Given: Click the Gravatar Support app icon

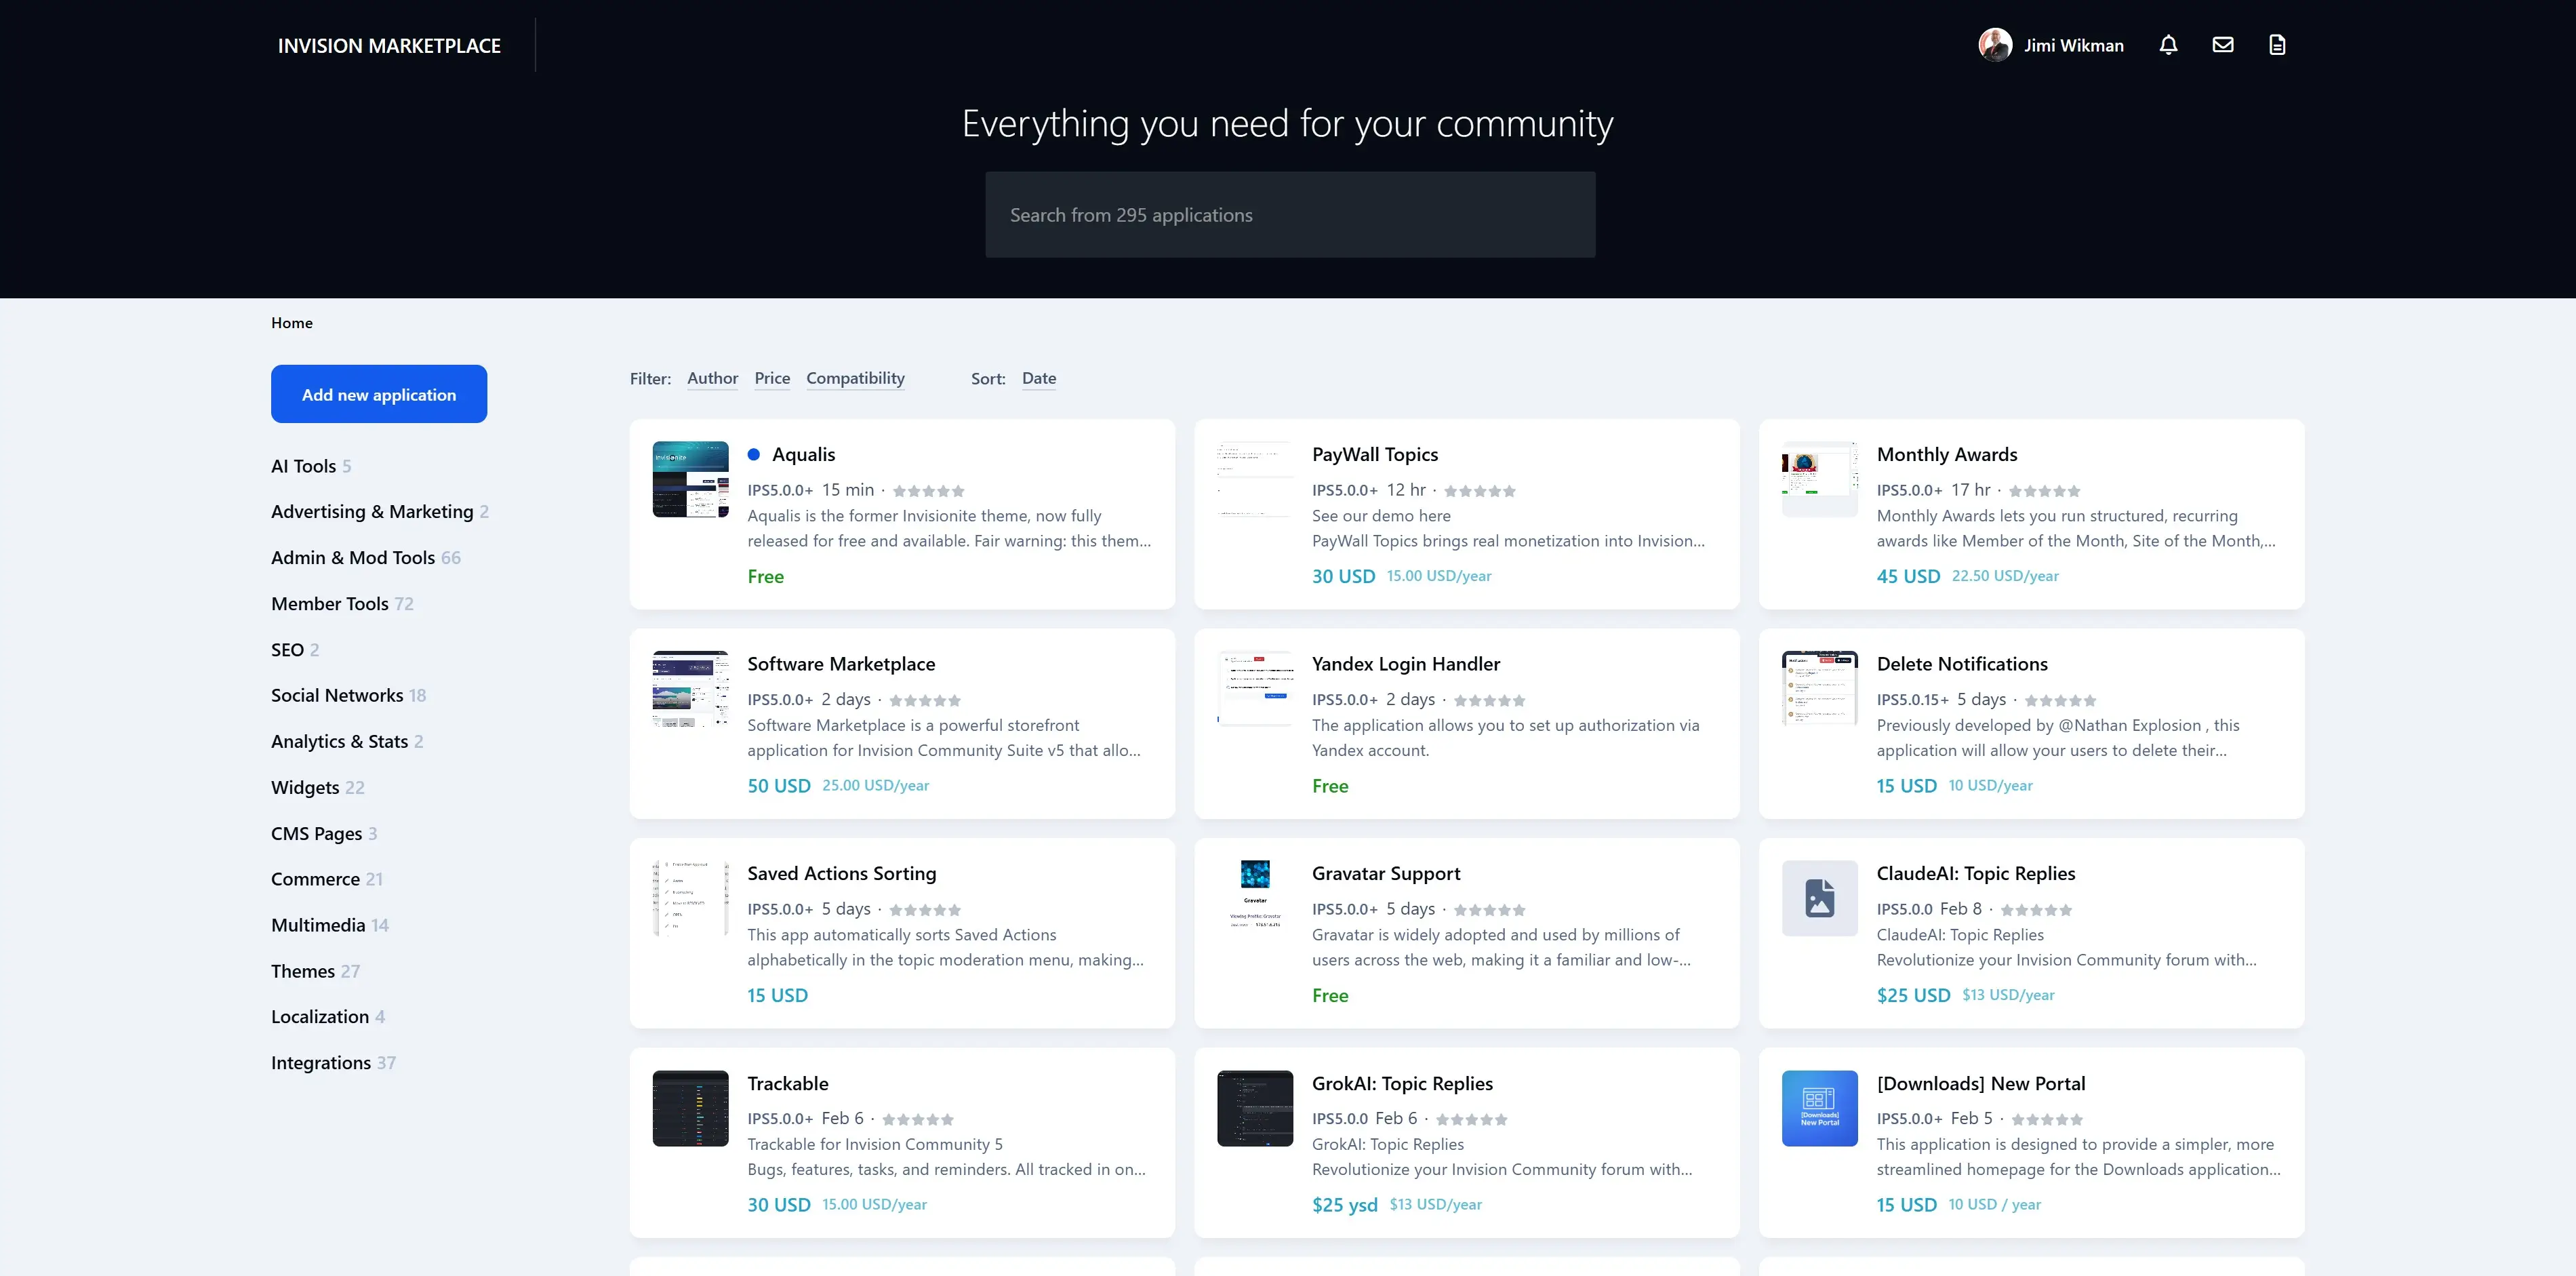Looking at the screenshot, I should 1254,896.
